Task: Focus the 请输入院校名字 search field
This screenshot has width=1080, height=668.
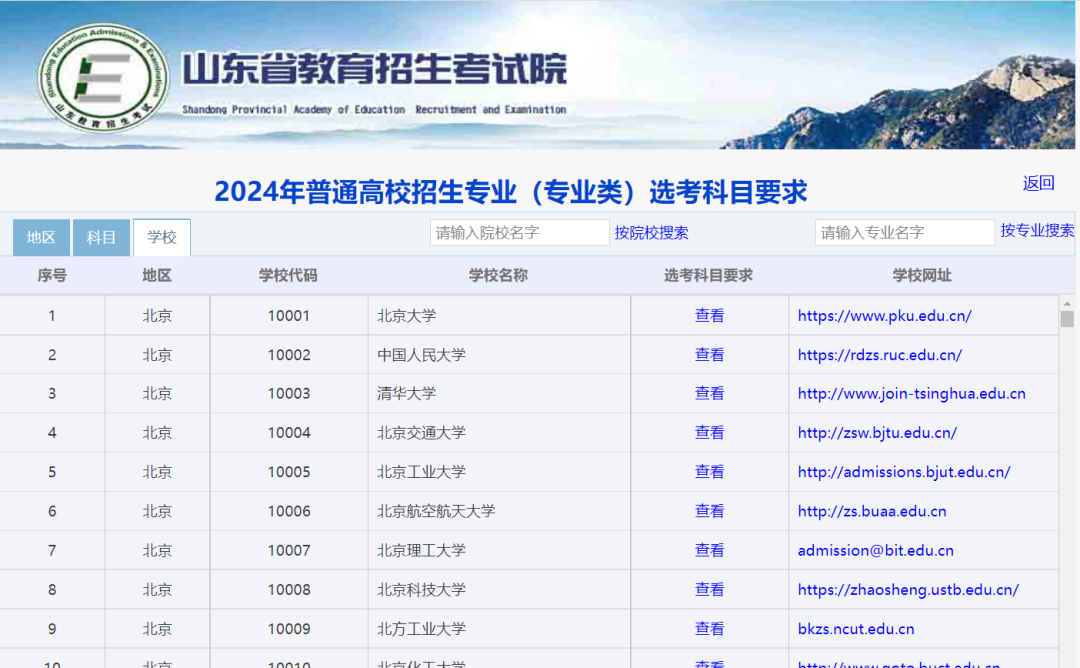Action: [519, 233]
